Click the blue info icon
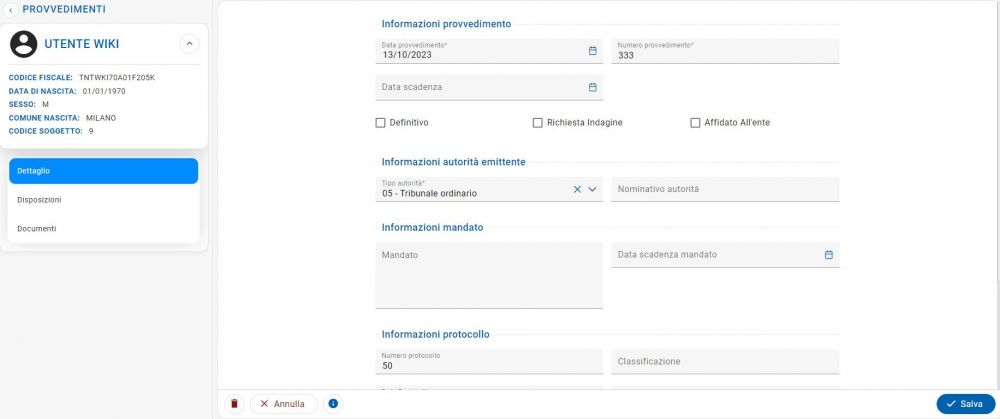 (x=333, y=404)
